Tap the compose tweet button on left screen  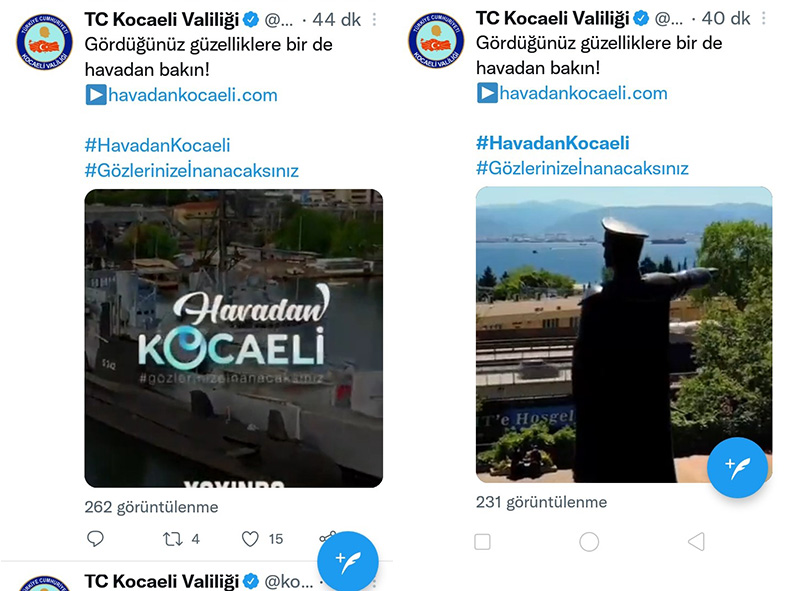tap(347, 561)
